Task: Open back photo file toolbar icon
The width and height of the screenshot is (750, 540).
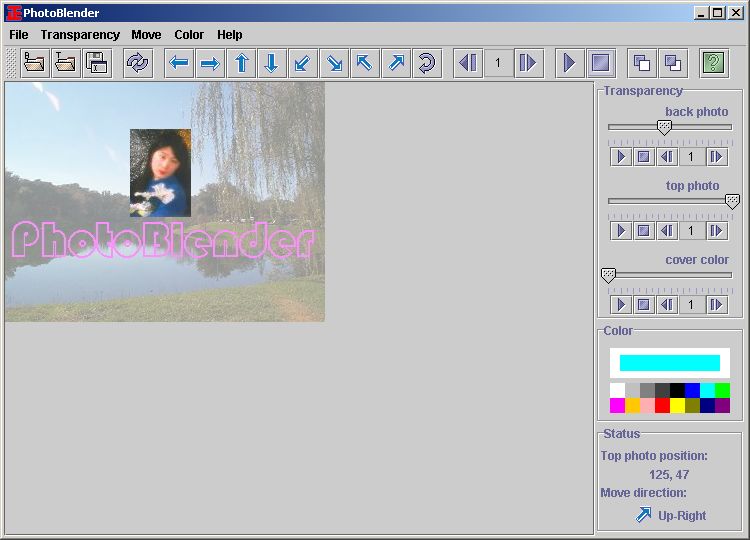Action: pyautogui.click(x=34, y=63)
